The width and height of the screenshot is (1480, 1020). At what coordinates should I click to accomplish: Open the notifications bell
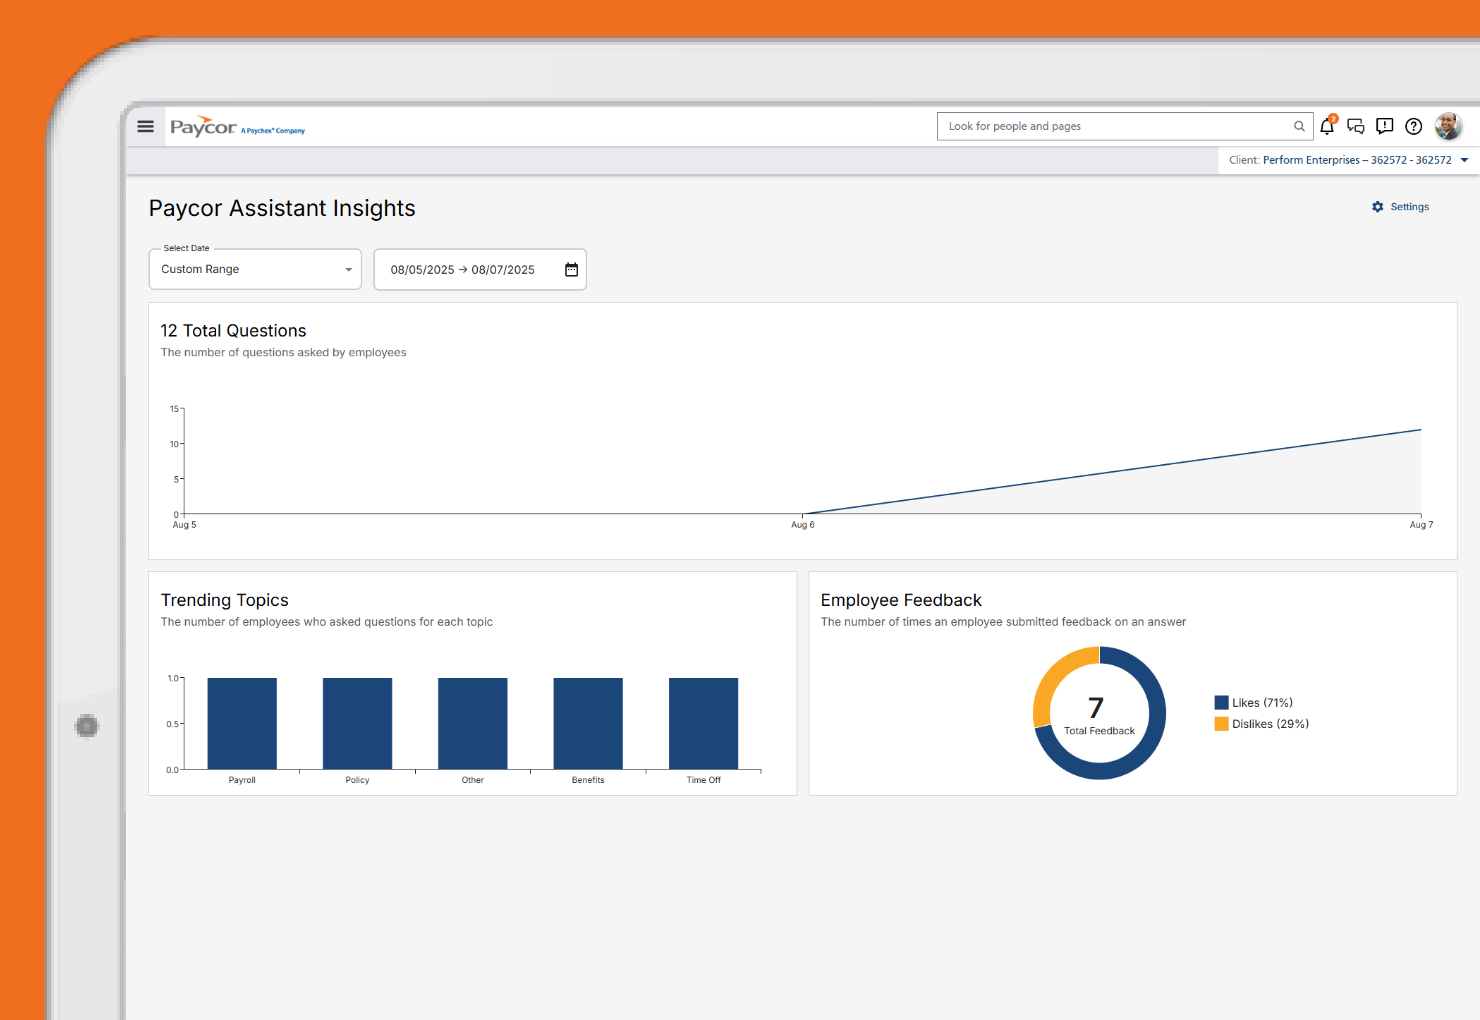1327,126
